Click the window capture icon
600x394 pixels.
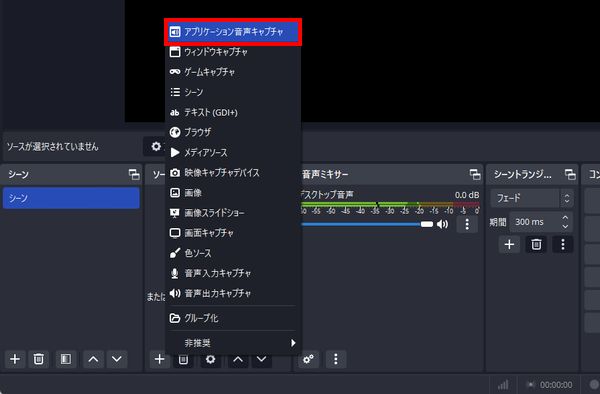175,52
